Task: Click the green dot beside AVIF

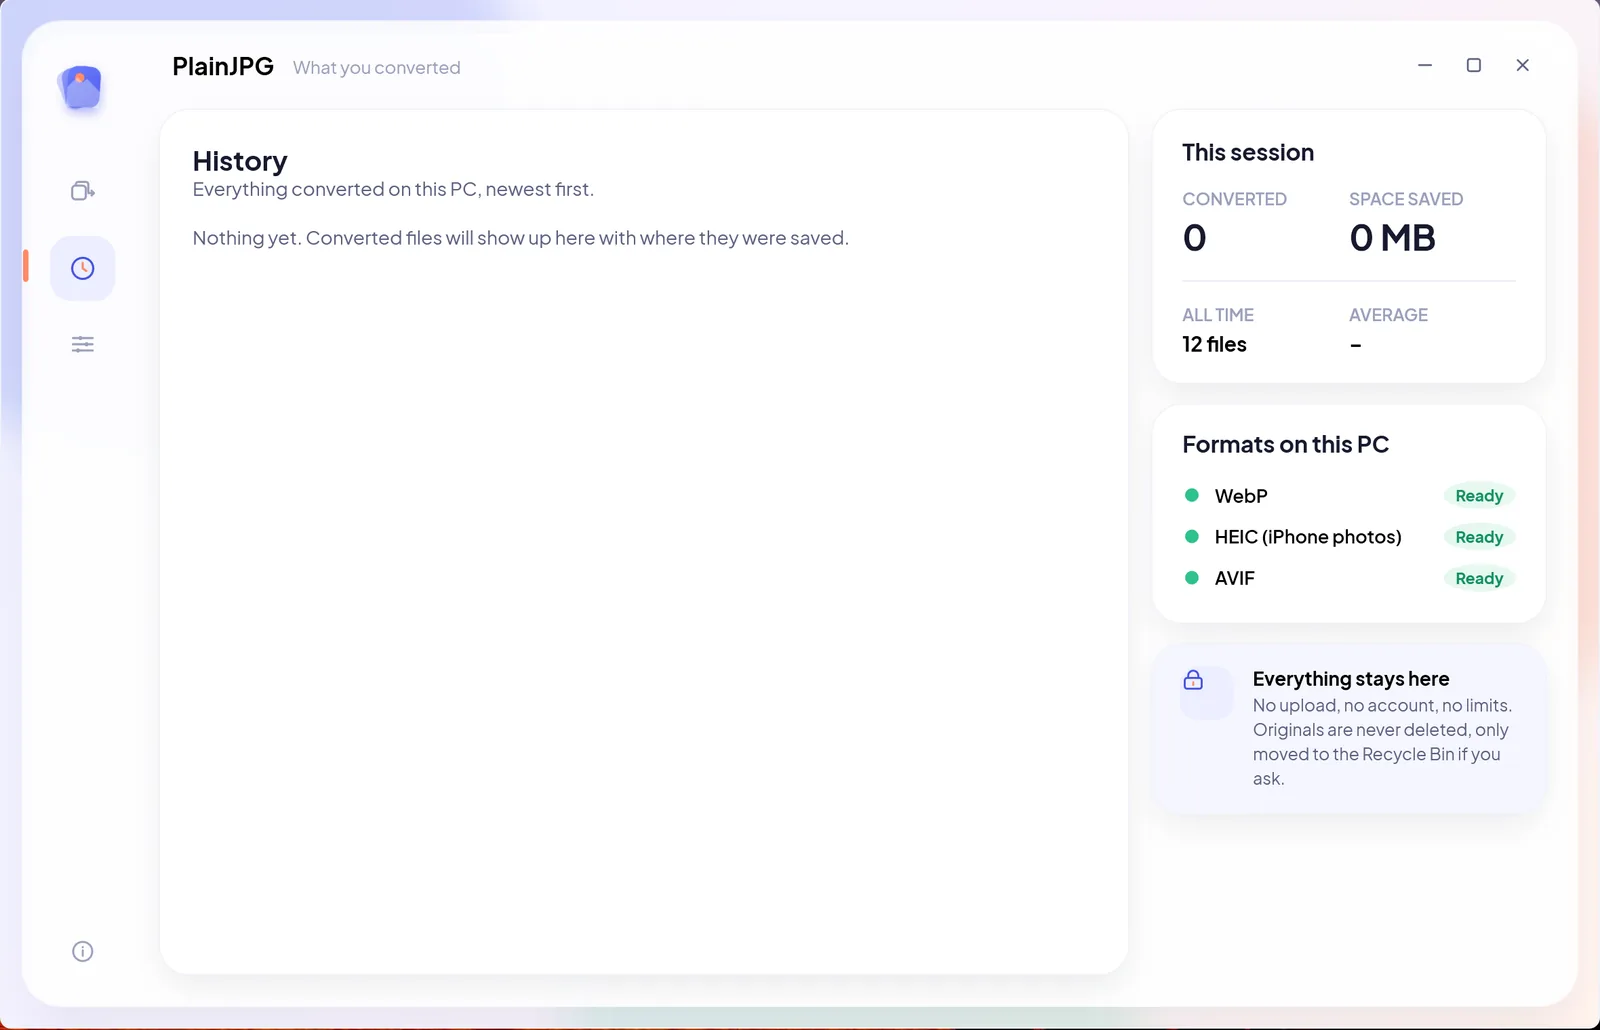Action: pos(1192,577)
